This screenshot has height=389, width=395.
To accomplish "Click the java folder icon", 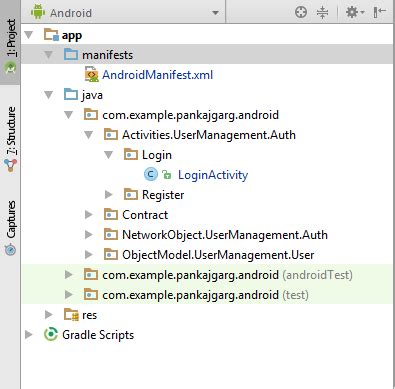I will pos(71,95).
